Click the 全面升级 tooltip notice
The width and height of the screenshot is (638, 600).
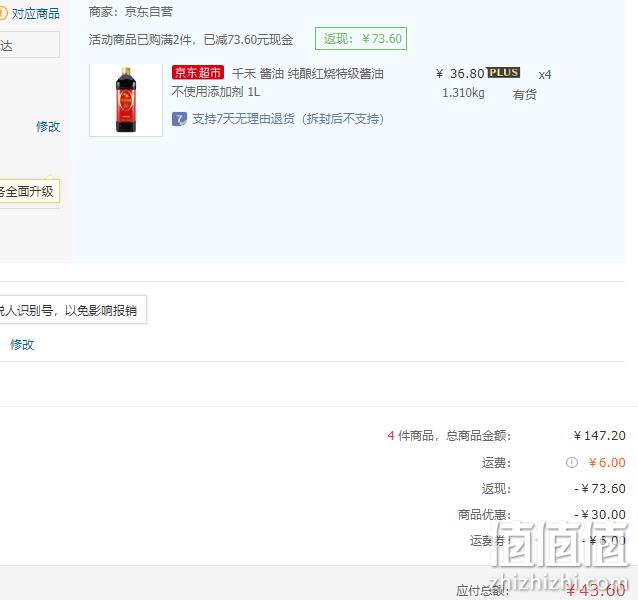pyautogui.click(x=30, y=191)
